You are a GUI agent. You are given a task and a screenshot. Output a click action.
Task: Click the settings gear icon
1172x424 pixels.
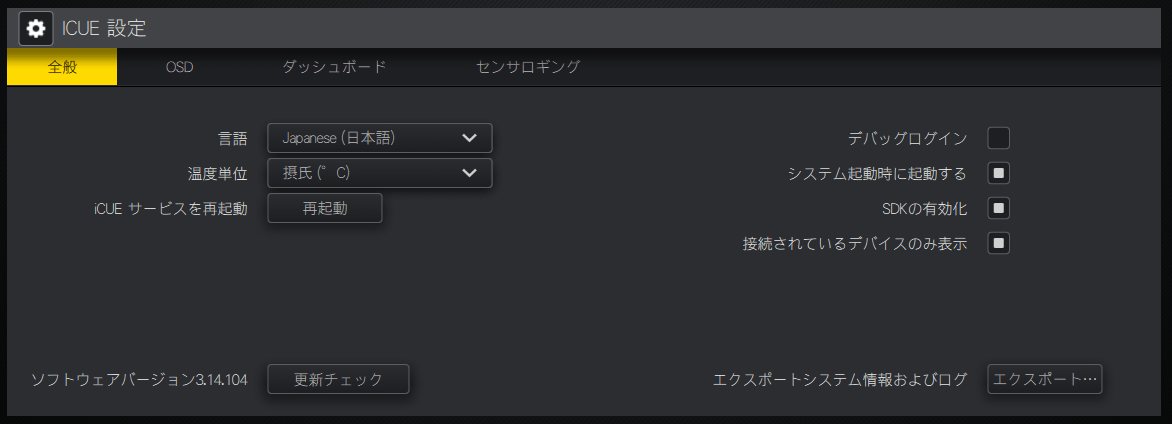point(36,28)
